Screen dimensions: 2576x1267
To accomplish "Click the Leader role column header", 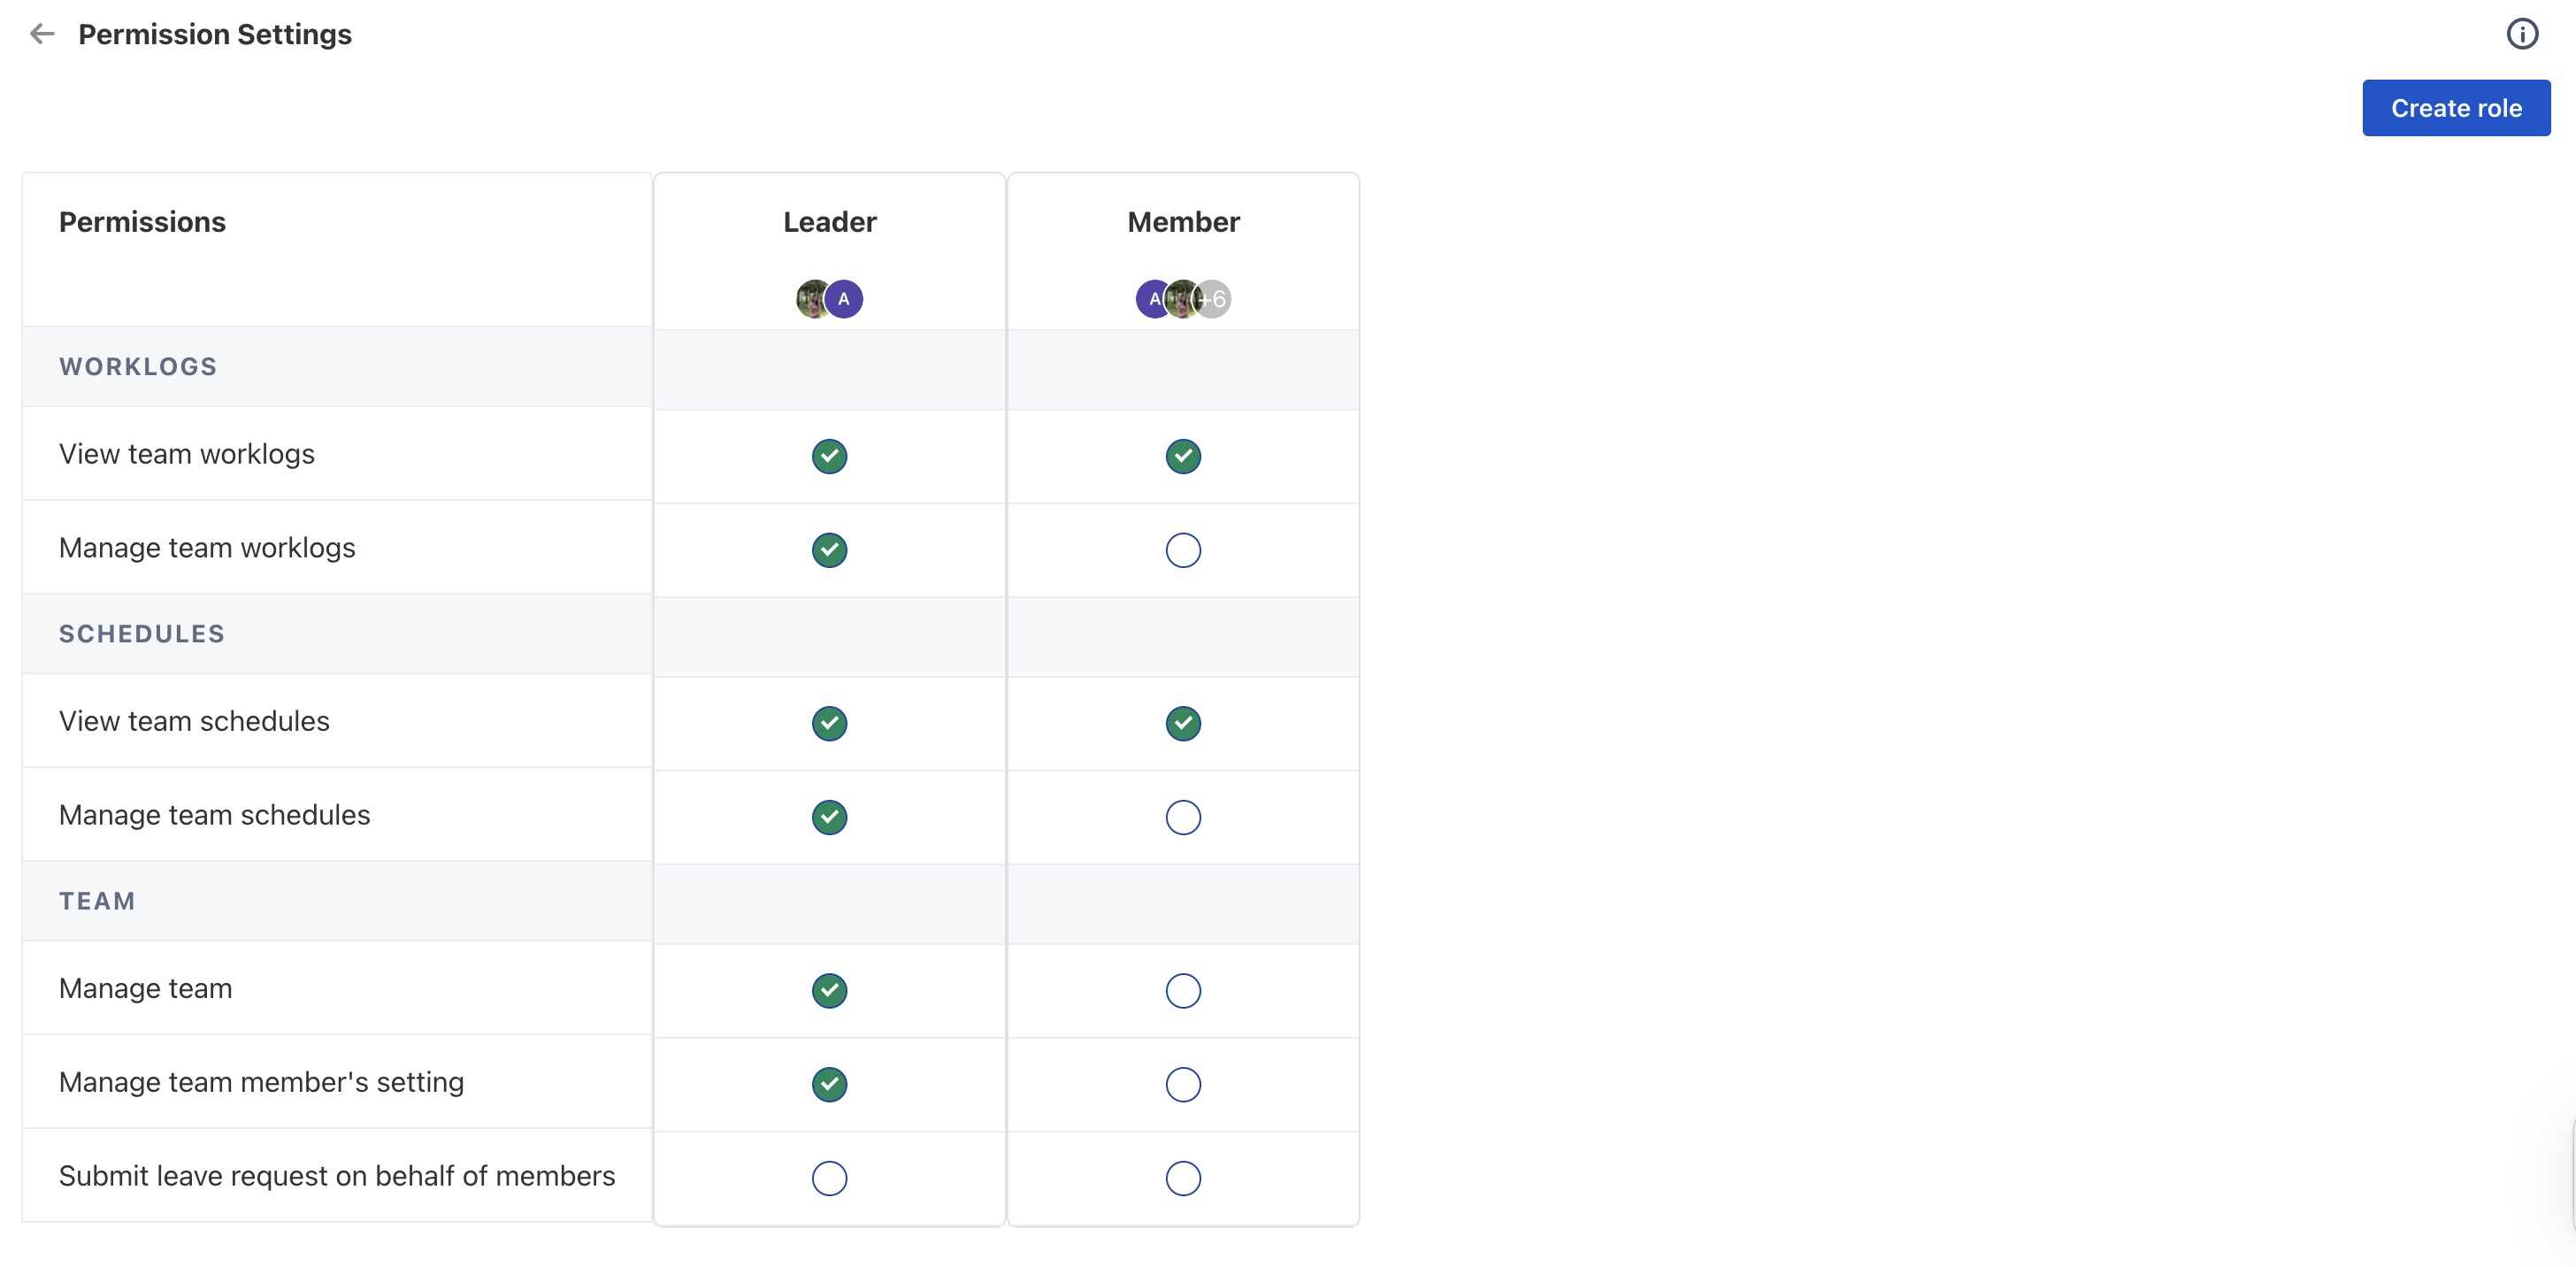I will coord(829,222).
